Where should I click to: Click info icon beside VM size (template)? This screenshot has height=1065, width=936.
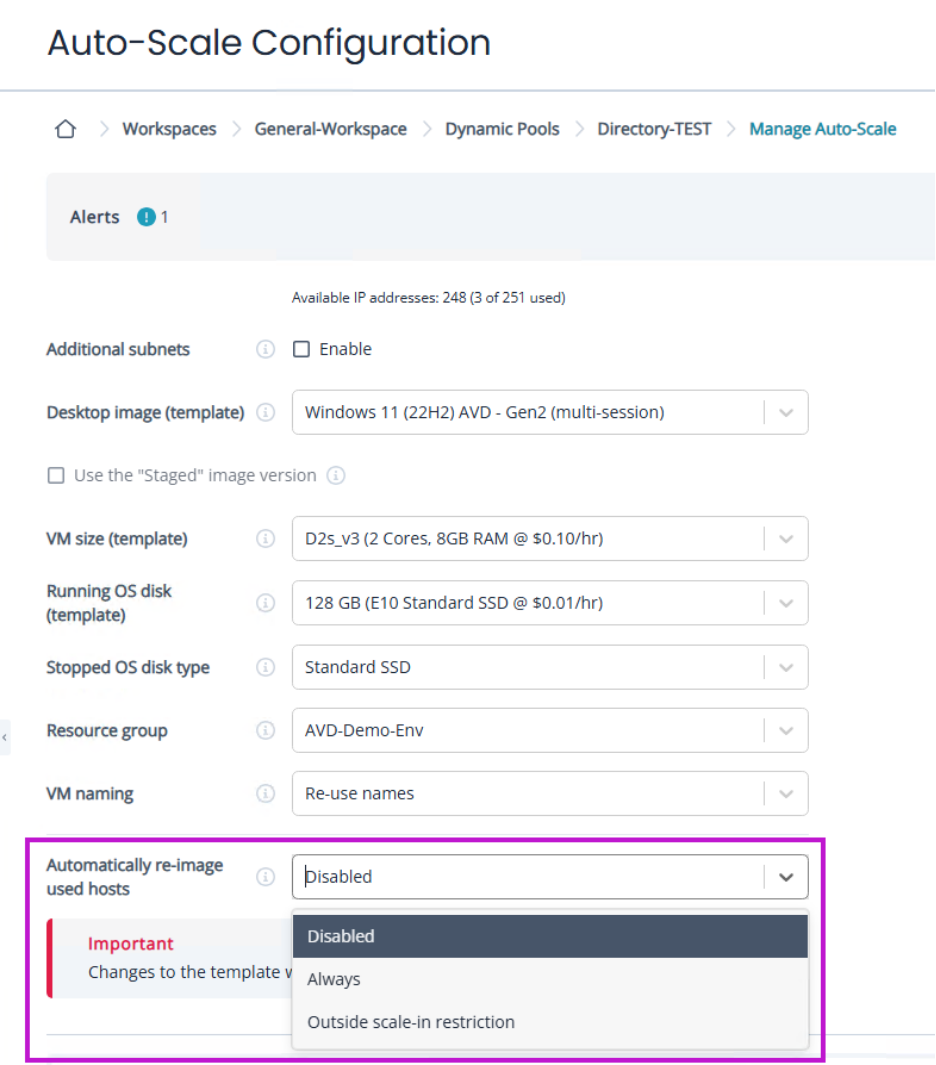(x=265, y=539)
